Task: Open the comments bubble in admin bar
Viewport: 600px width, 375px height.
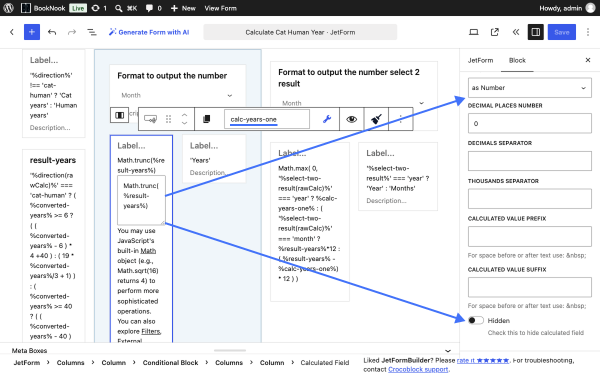Action: coord(153,8)
